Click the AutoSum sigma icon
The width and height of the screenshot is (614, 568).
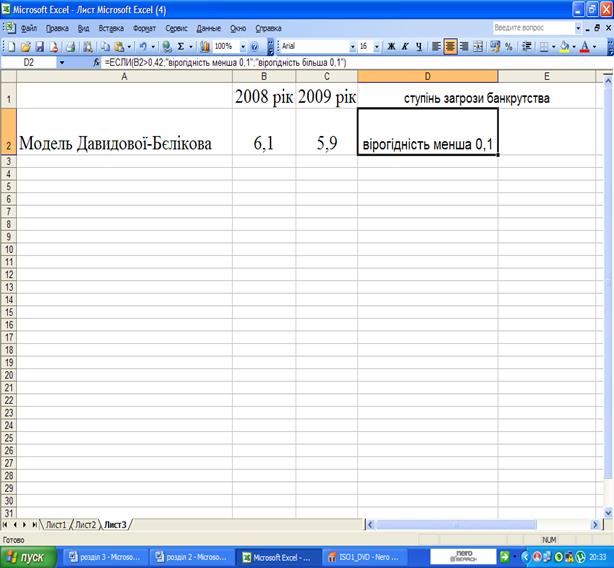coord(180,46)
